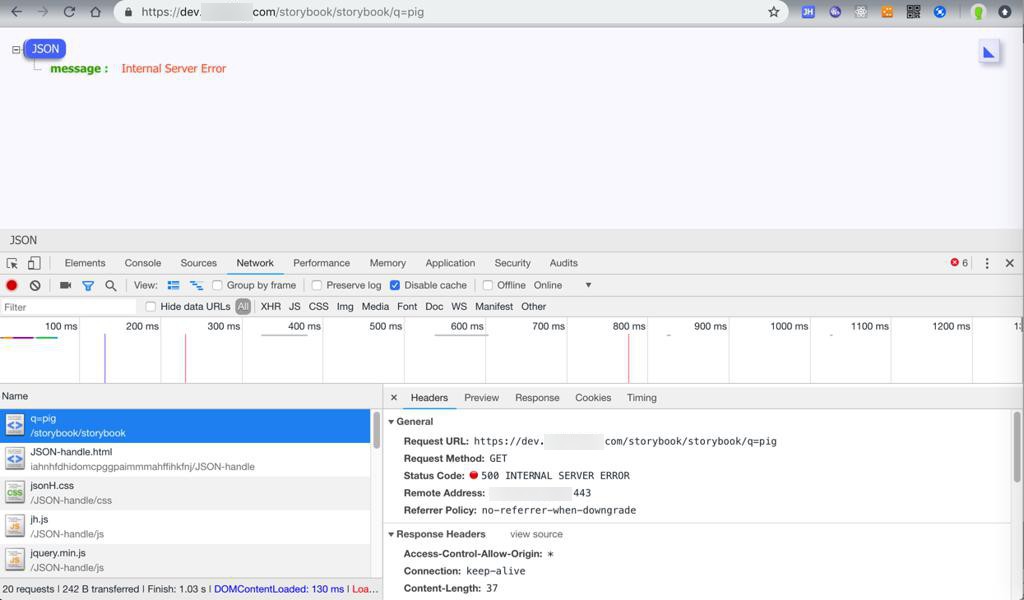Click the site lock icon in address bar
The width and height of the screenshot is (1024, 600).
[x=128, y=12]
